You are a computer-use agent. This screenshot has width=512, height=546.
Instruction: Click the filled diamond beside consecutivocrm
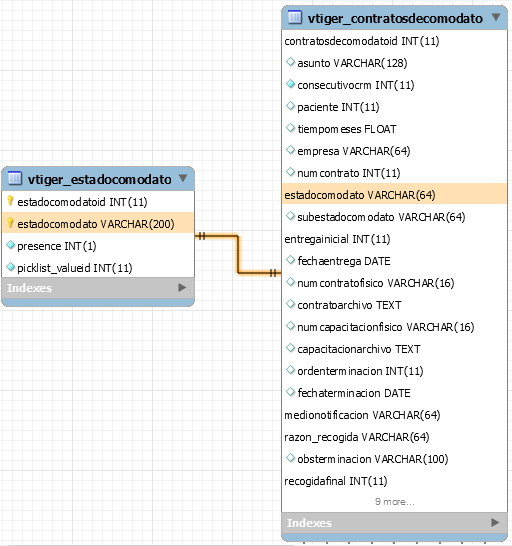click(290, 84)
